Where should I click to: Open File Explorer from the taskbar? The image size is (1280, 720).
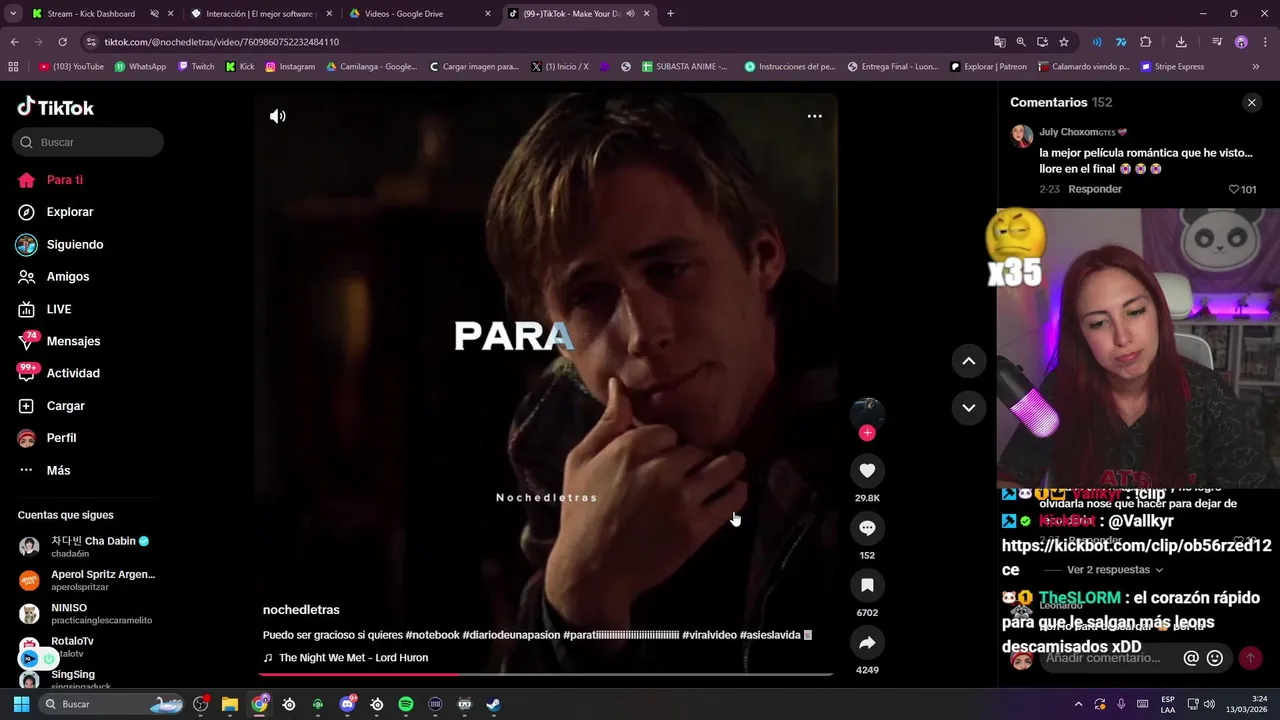[x=230, y=704]
